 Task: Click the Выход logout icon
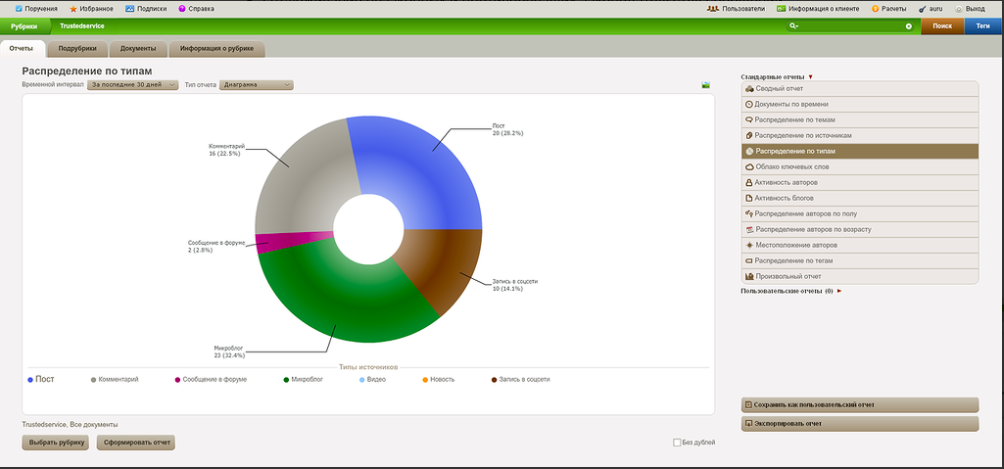[x=959, y=9]
